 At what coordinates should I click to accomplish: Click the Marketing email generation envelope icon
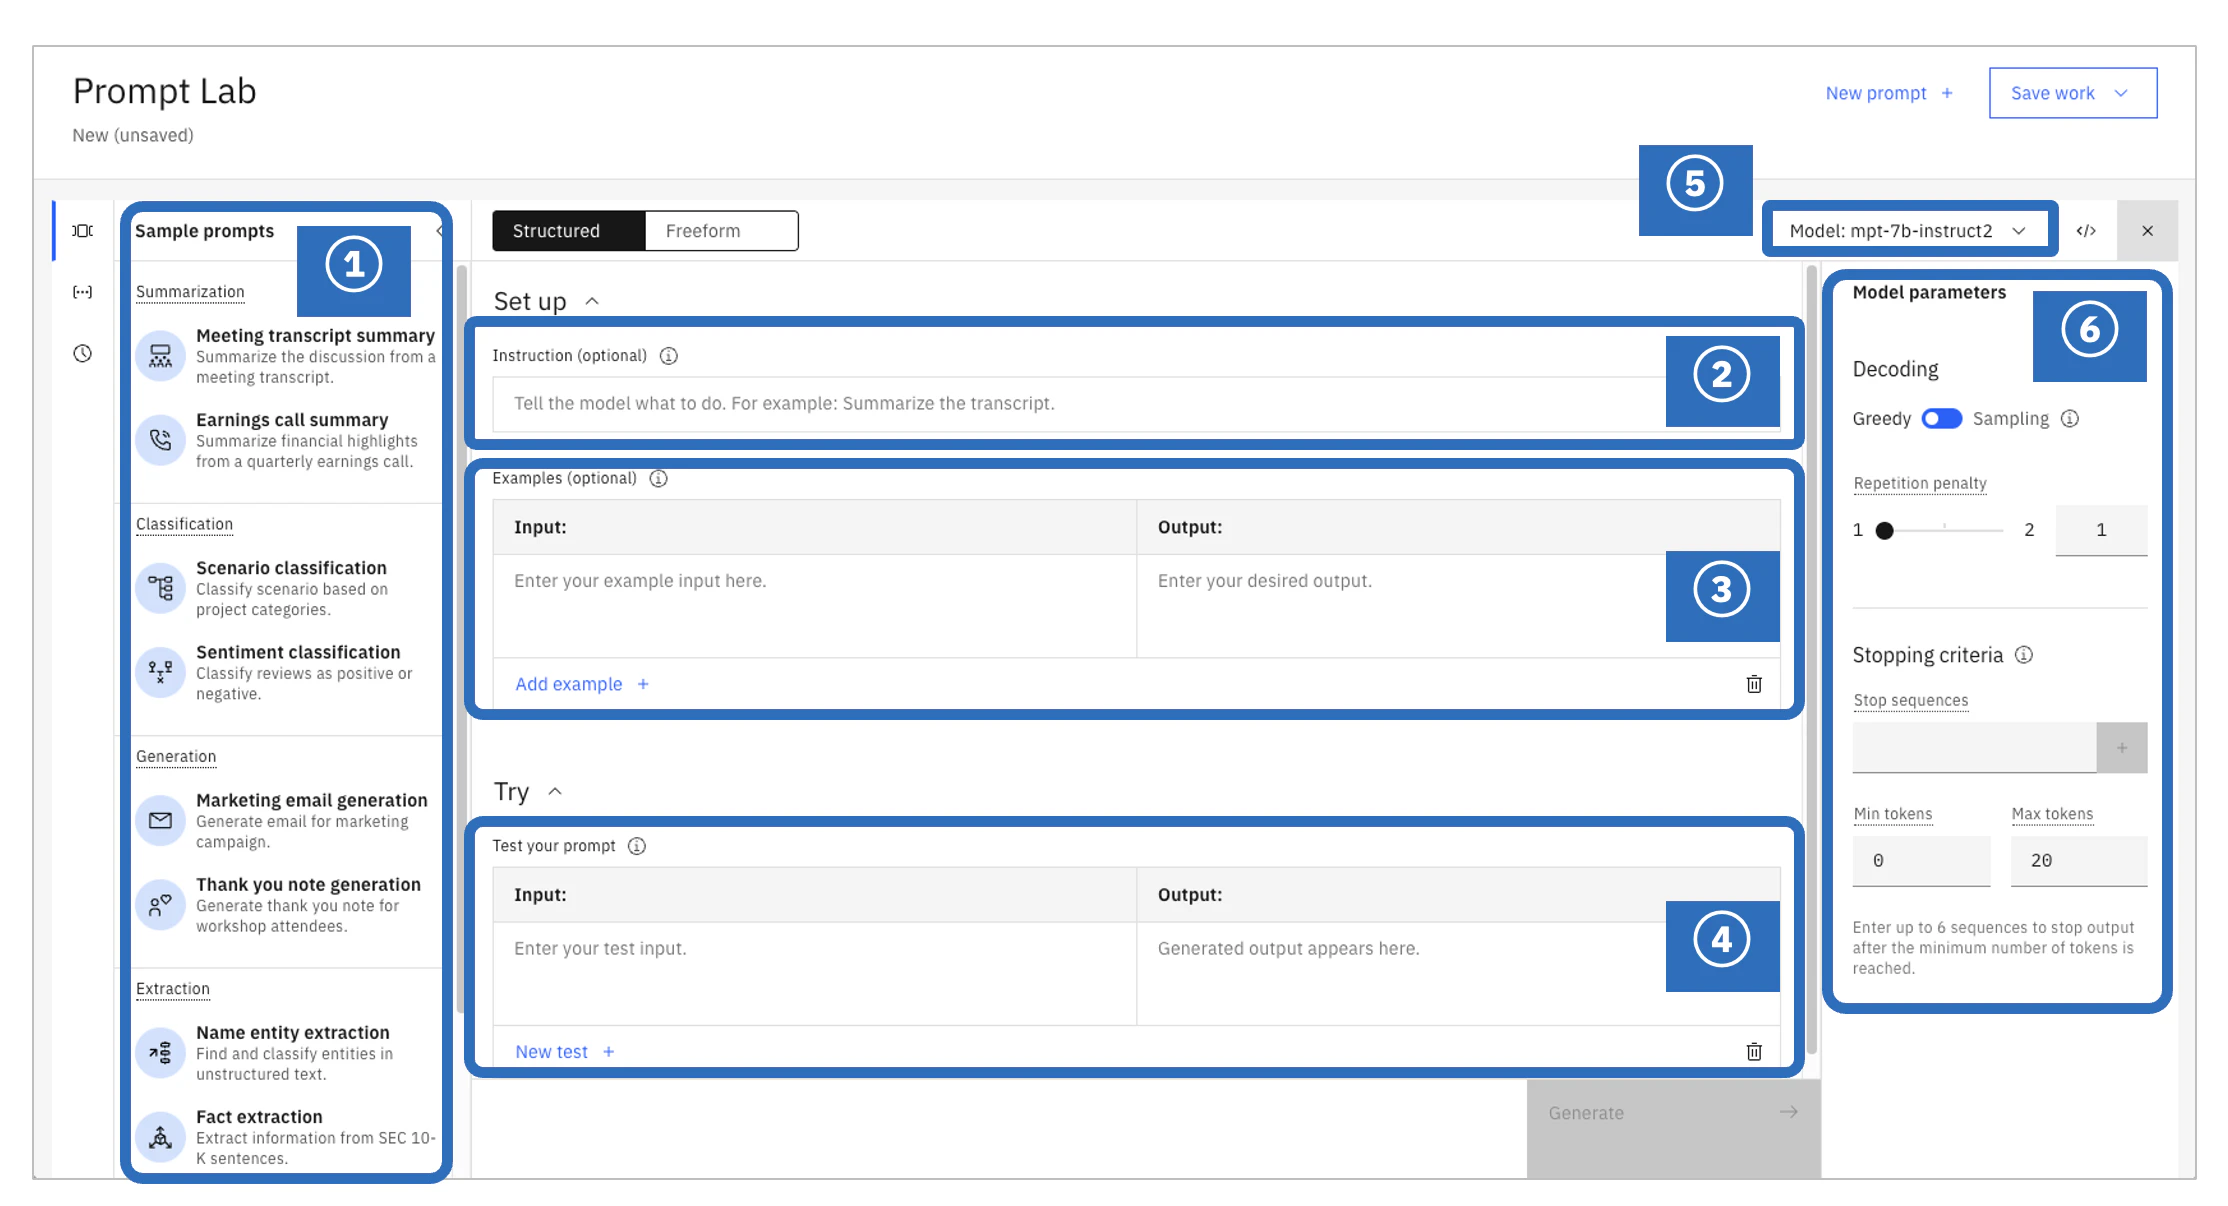point(160,821)
